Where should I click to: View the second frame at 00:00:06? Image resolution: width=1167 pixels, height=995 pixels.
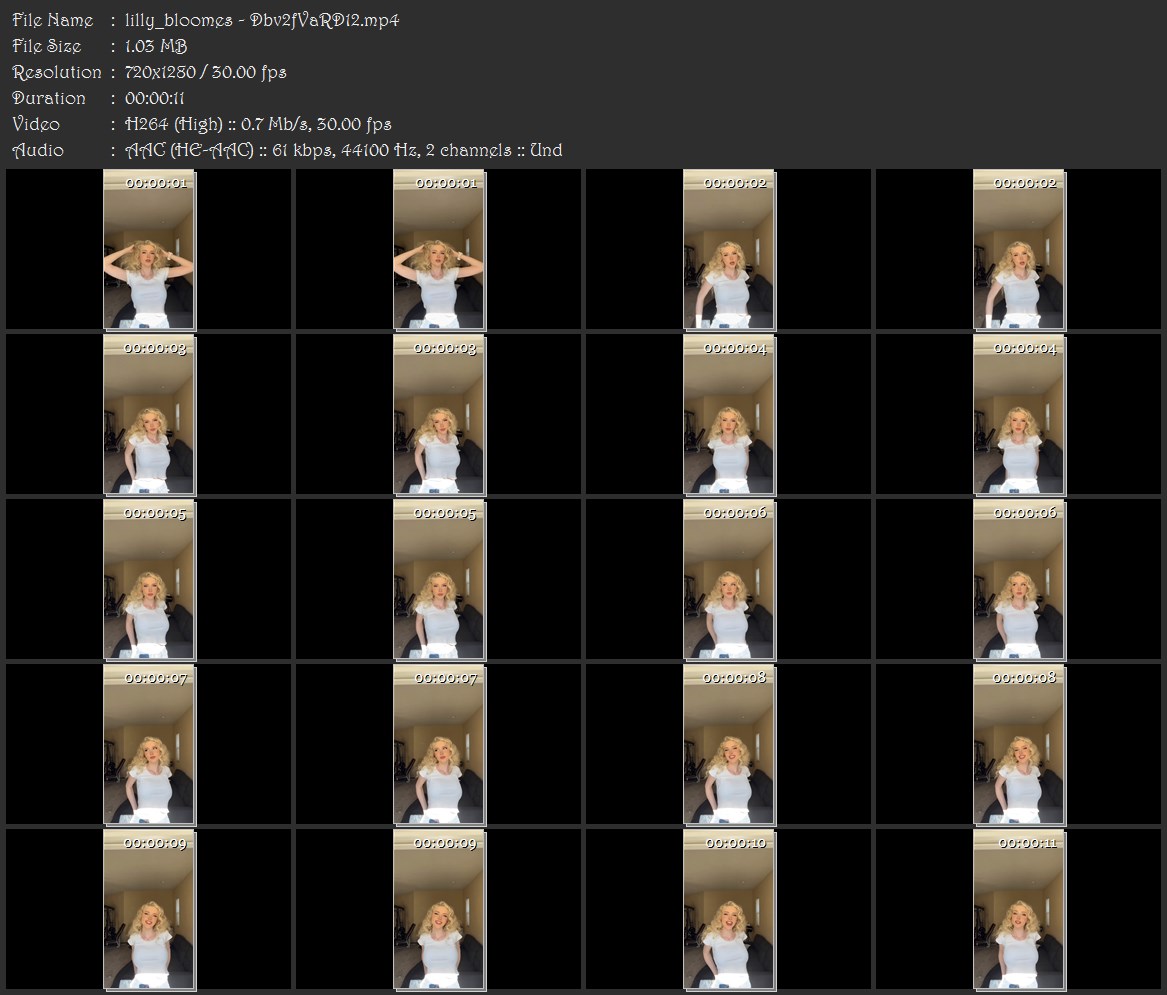point(1020,580)
